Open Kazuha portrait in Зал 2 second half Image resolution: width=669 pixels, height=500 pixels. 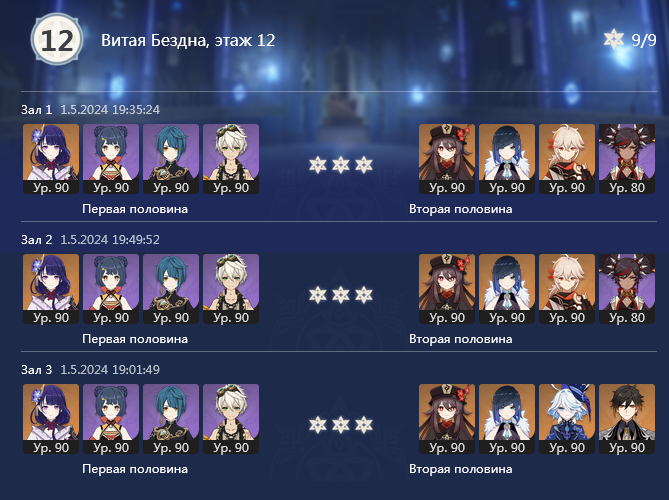567,289
